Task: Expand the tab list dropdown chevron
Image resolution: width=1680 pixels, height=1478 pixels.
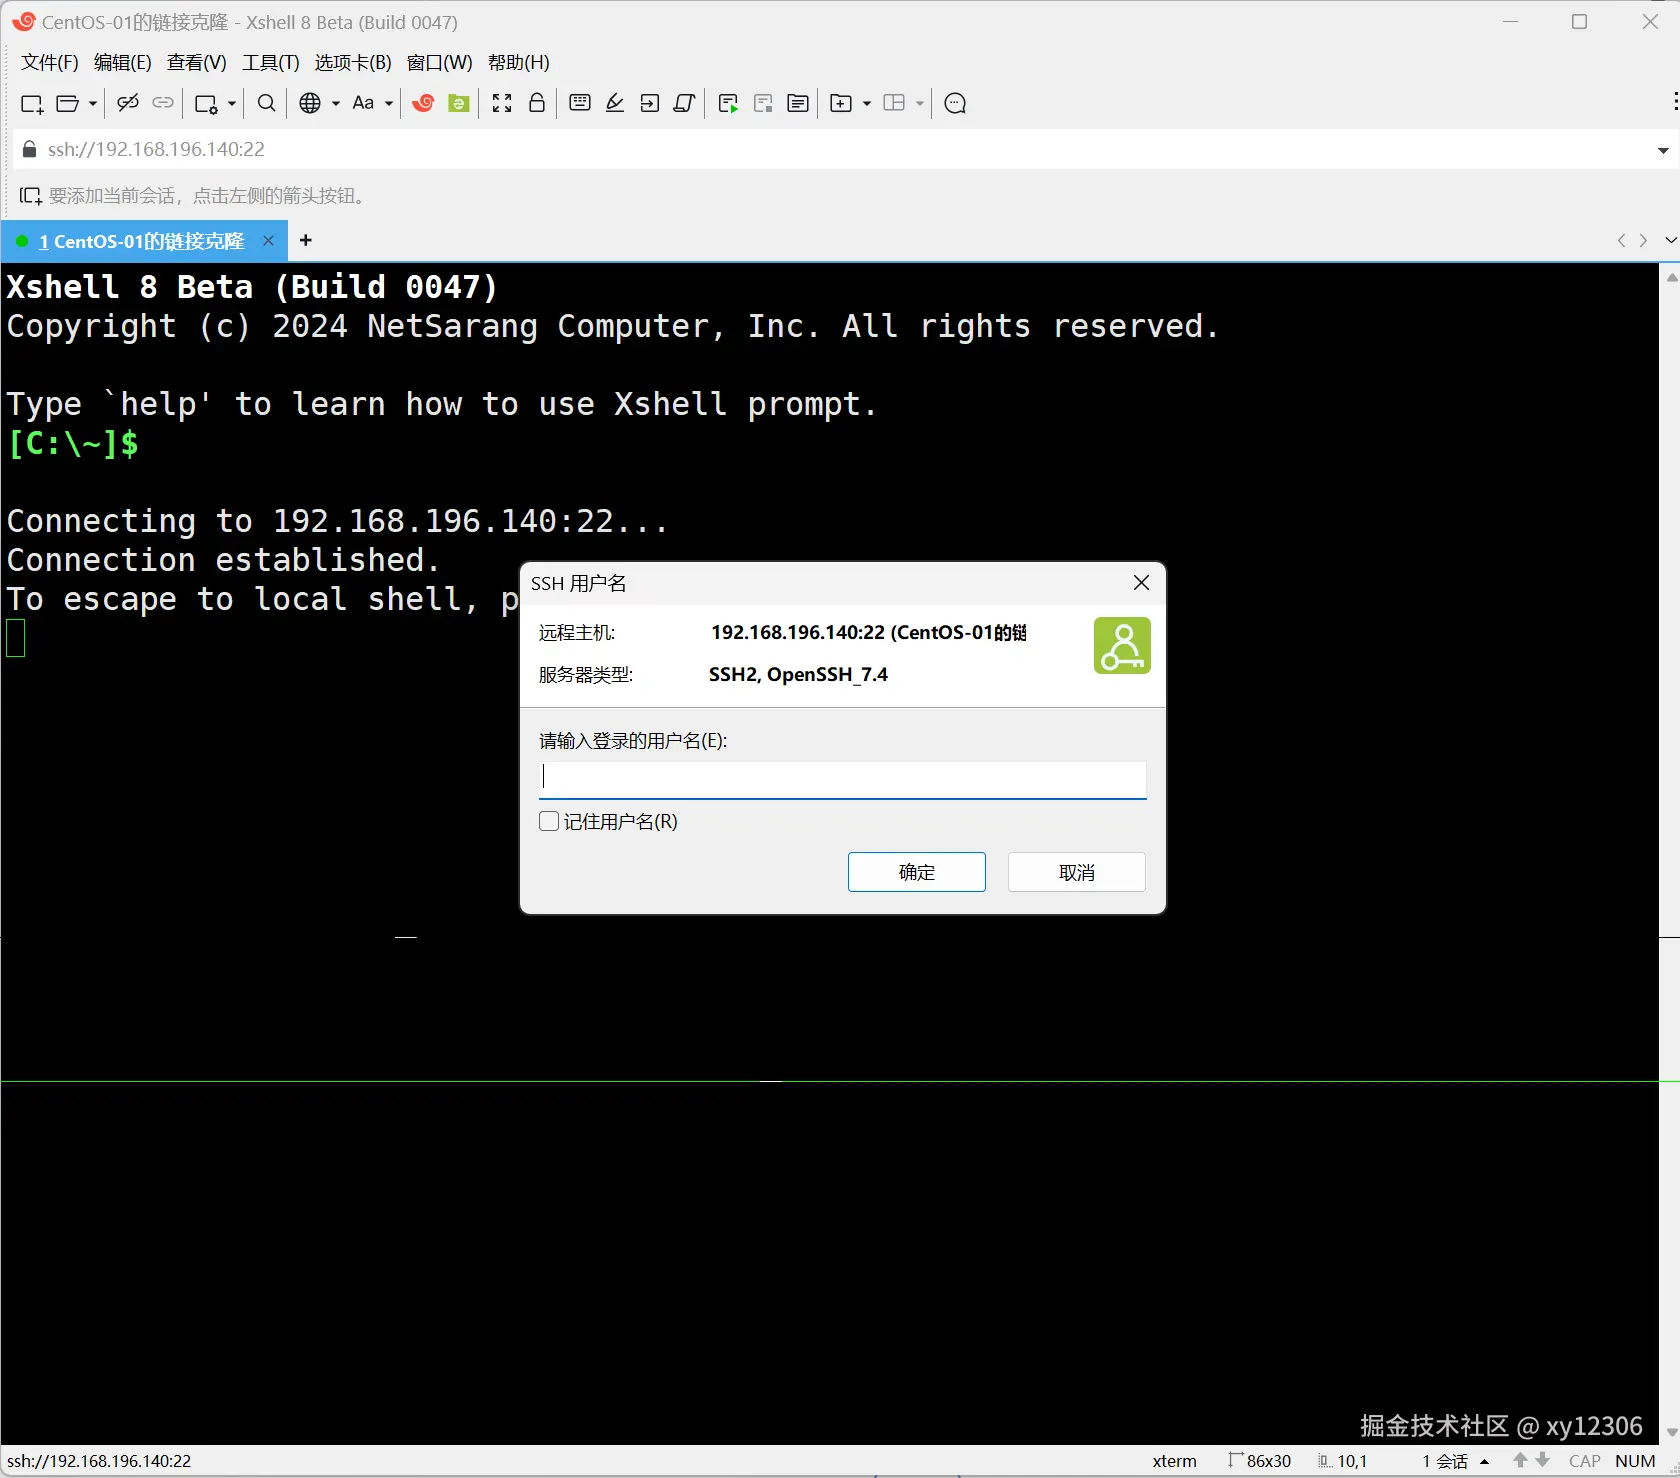Action: point(1670,240)
